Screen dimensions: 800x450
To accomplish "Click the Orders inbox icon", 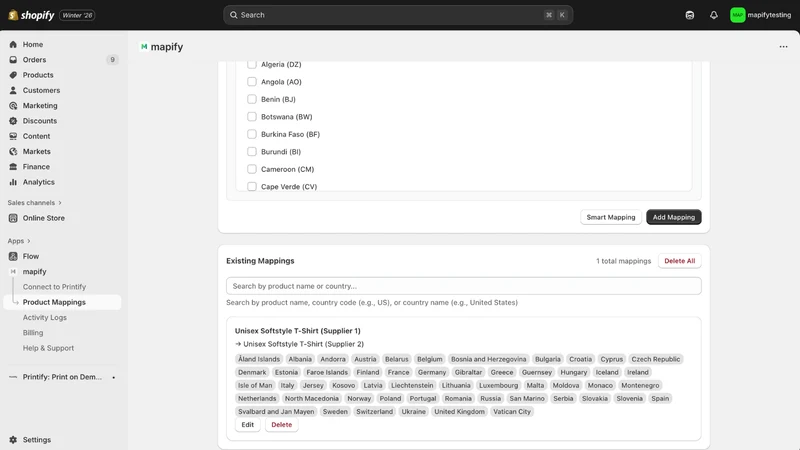I will (13, 60).
